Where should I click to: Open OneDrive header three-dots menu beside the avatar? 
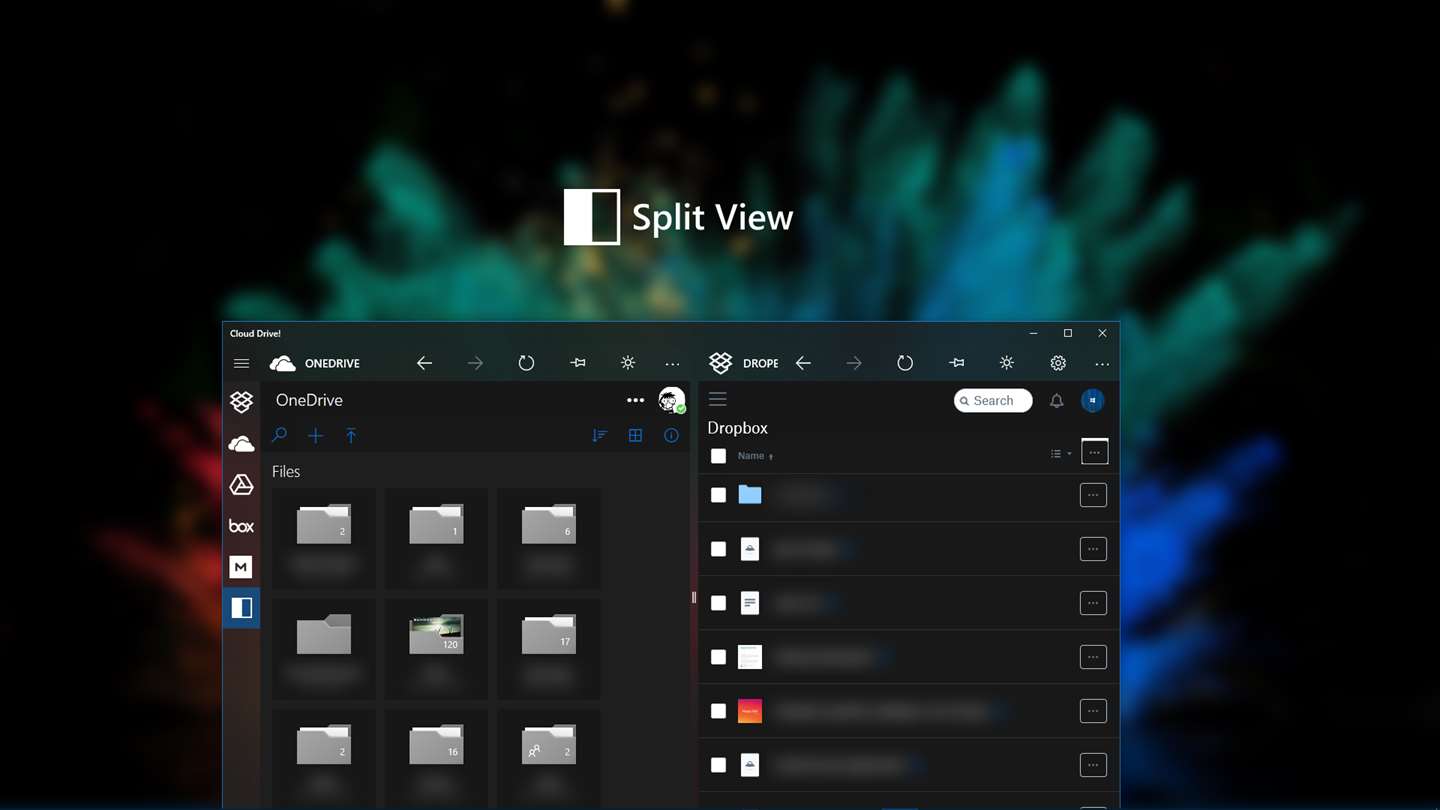point(635,400)
